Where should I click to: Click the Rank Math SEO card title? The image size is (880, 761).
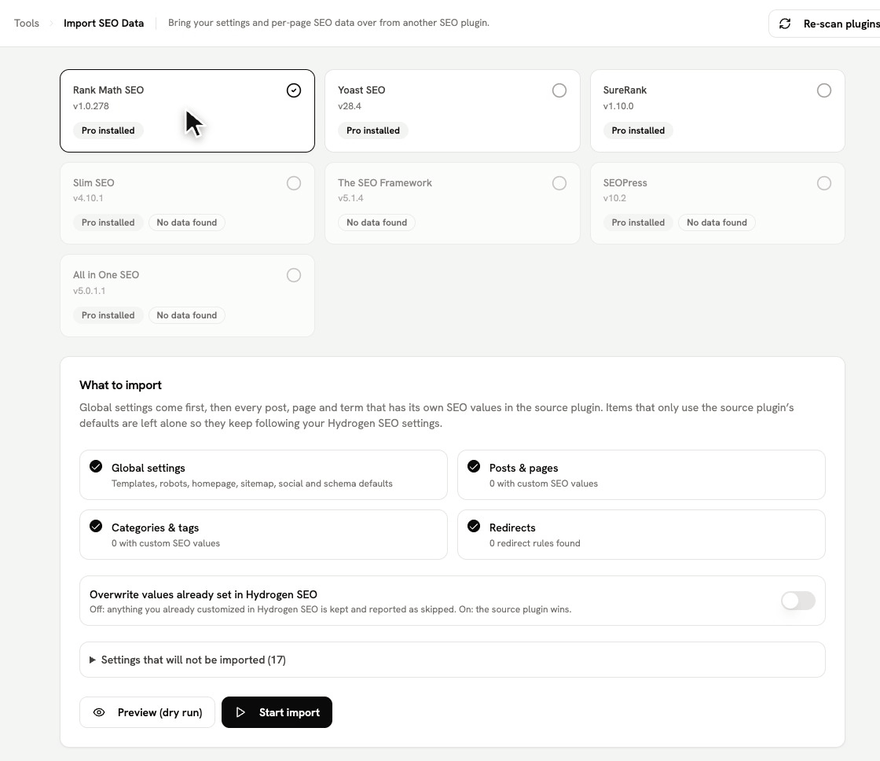pyautogui.click(x=108, y=90)
